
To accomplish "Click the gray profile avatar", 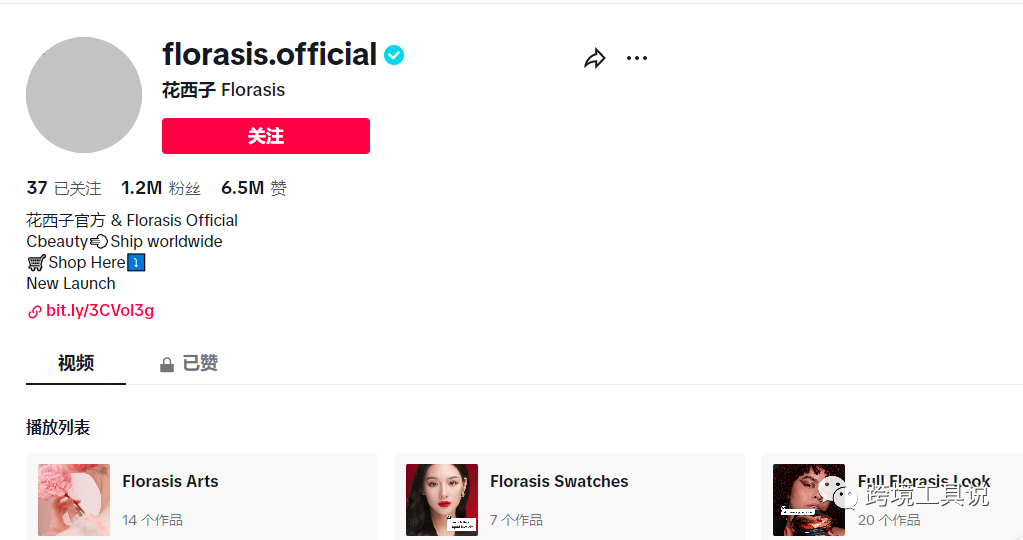I will [84, 95].
